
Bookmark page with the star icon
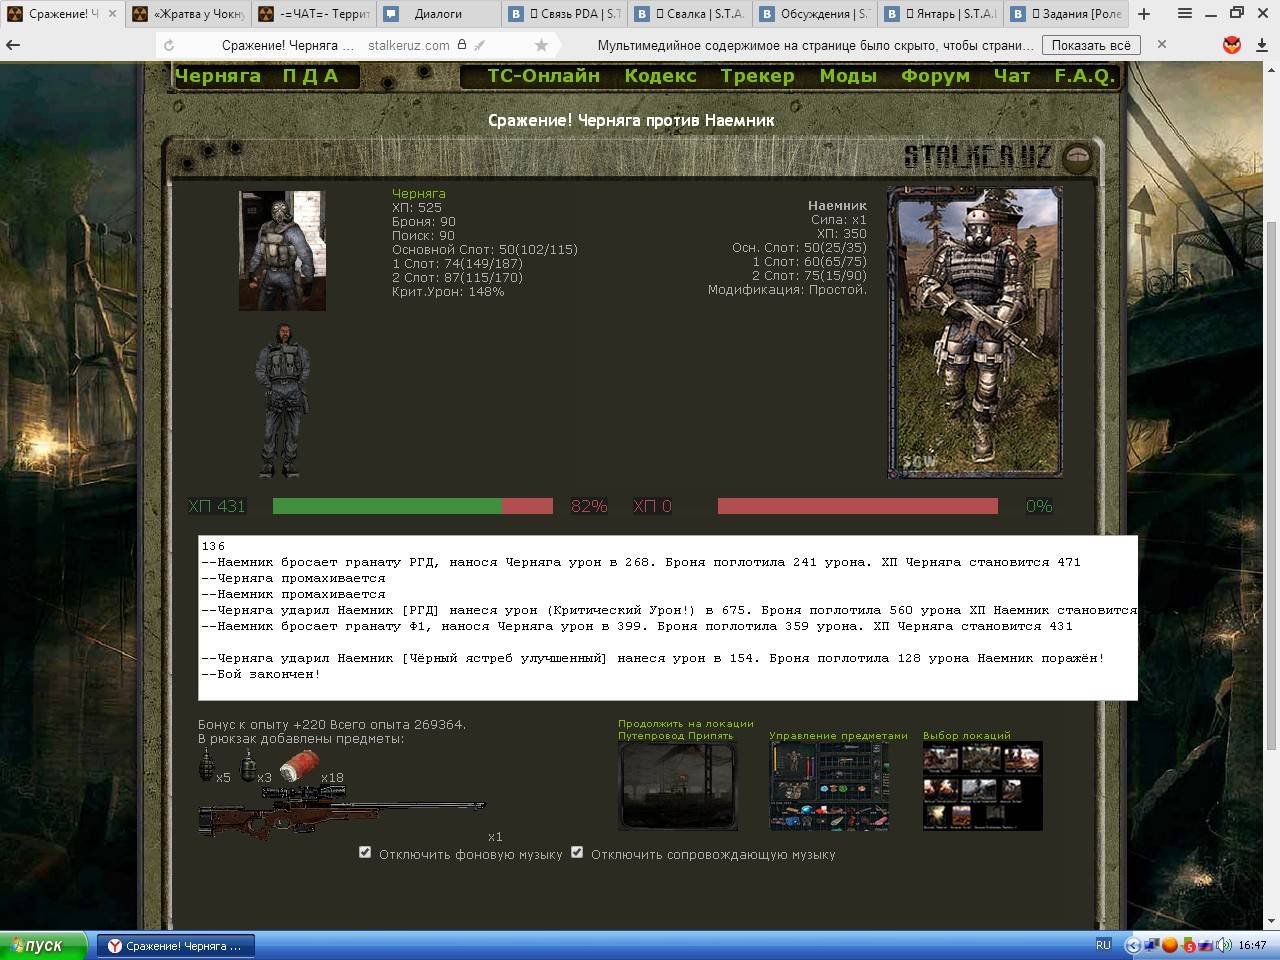[x=541, y=45]
